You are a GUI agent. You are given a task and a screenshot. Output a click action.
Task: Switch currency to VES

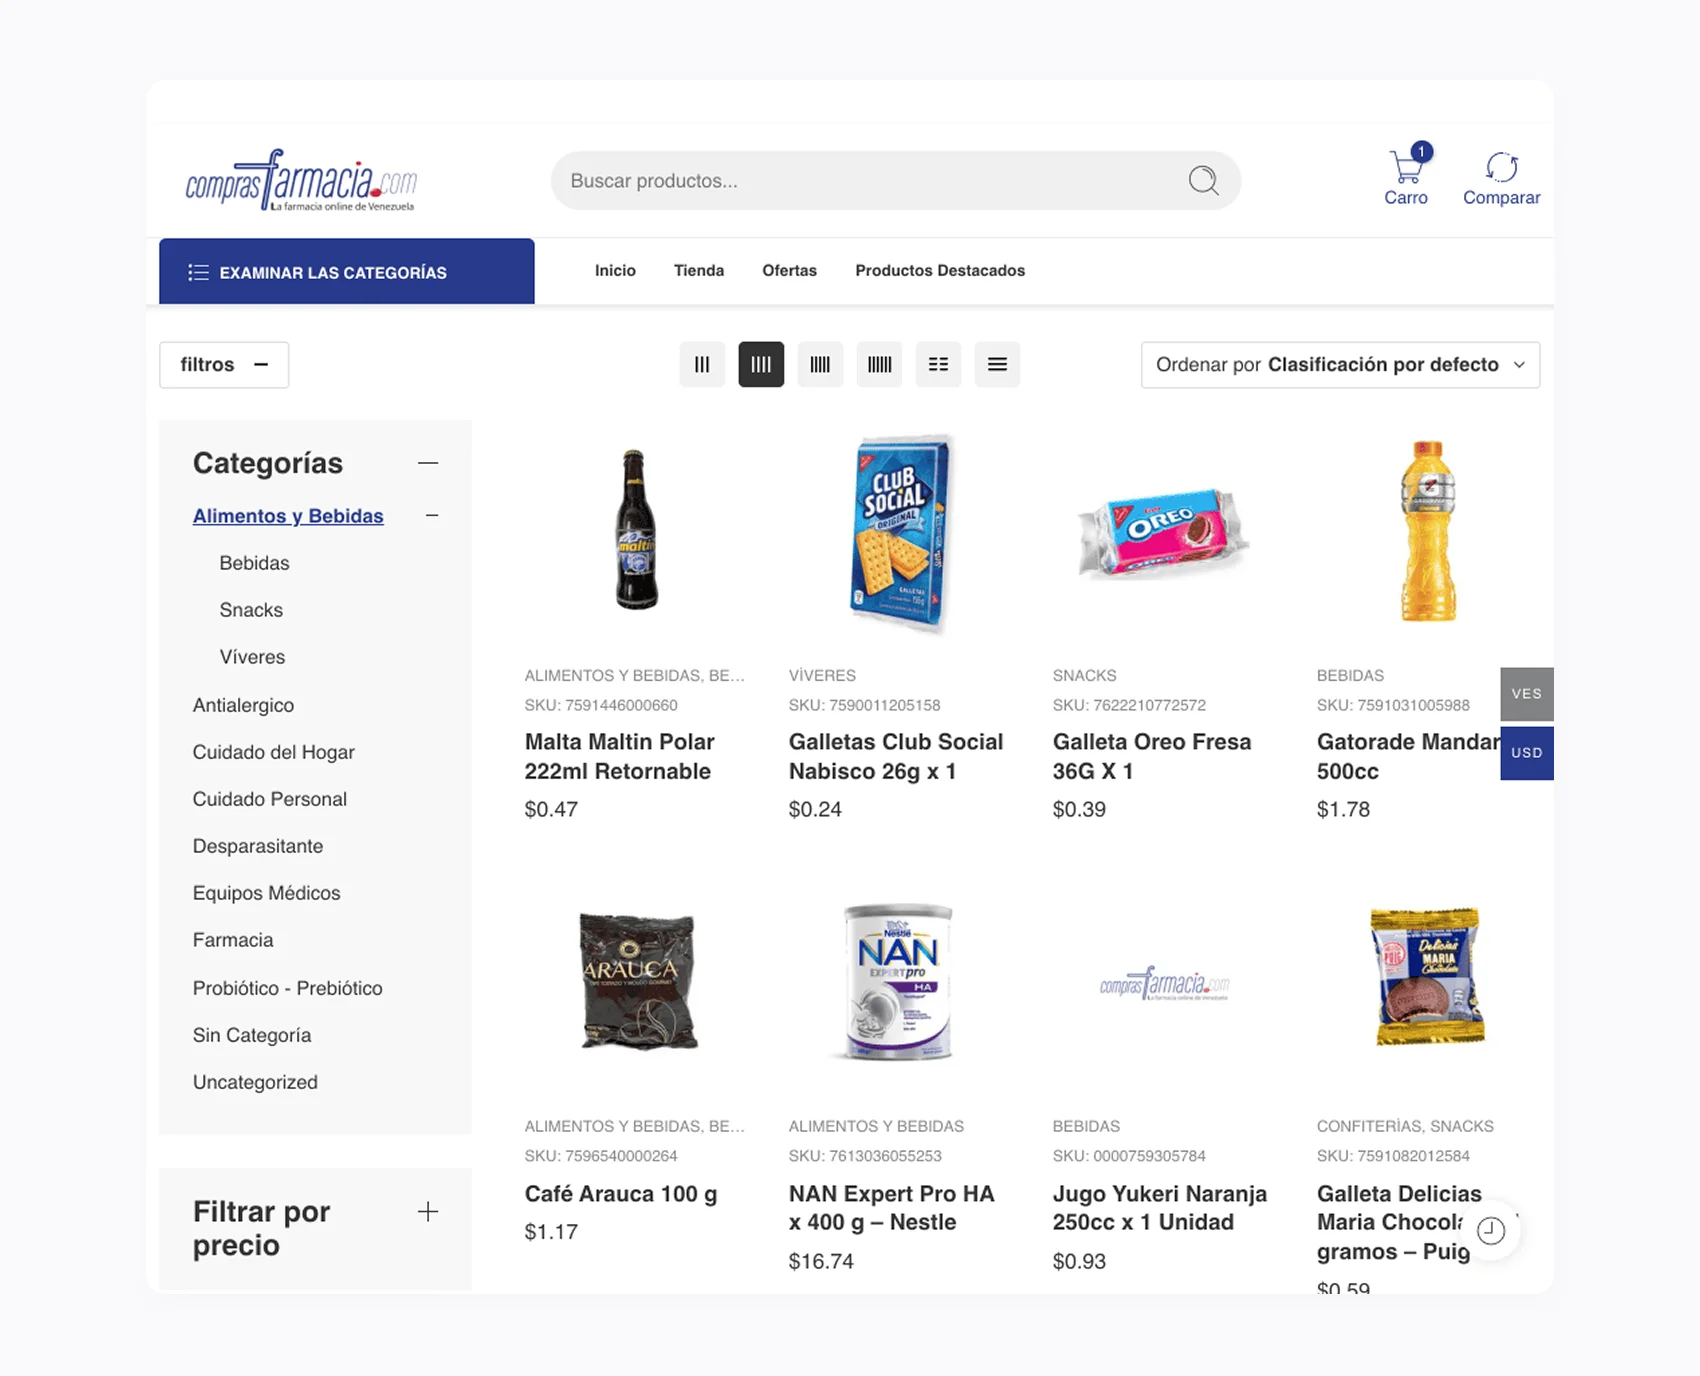1527,693
